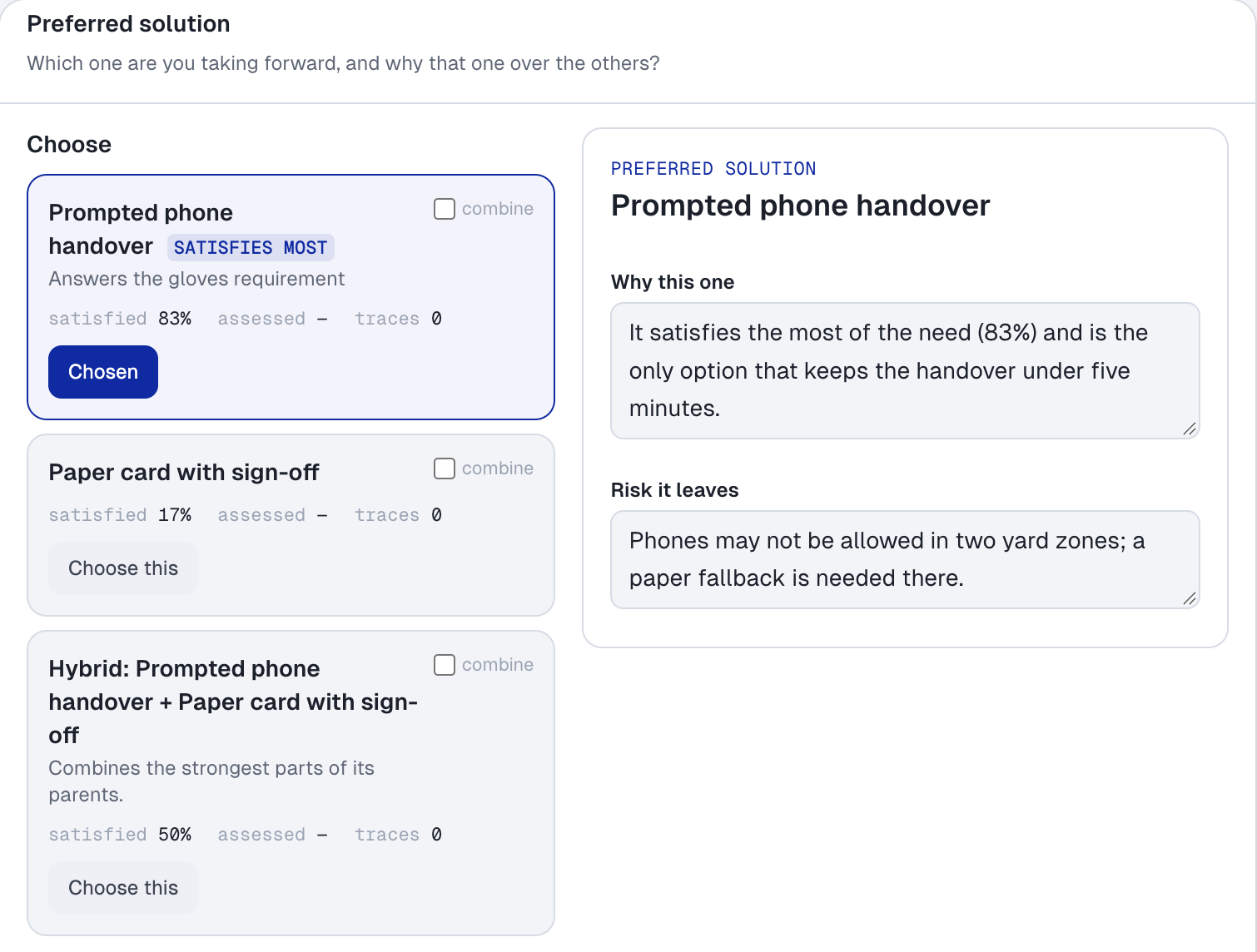
Task: Grab resize handle of Why this one field
Action: (1189, 428)
